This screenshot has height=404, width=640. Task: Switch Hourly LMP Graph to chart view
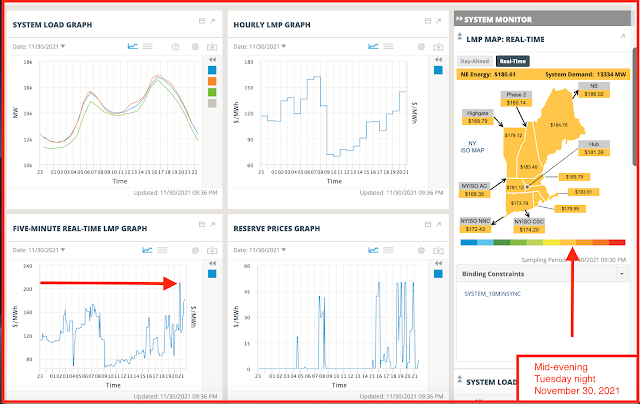(x=373, y=47)
